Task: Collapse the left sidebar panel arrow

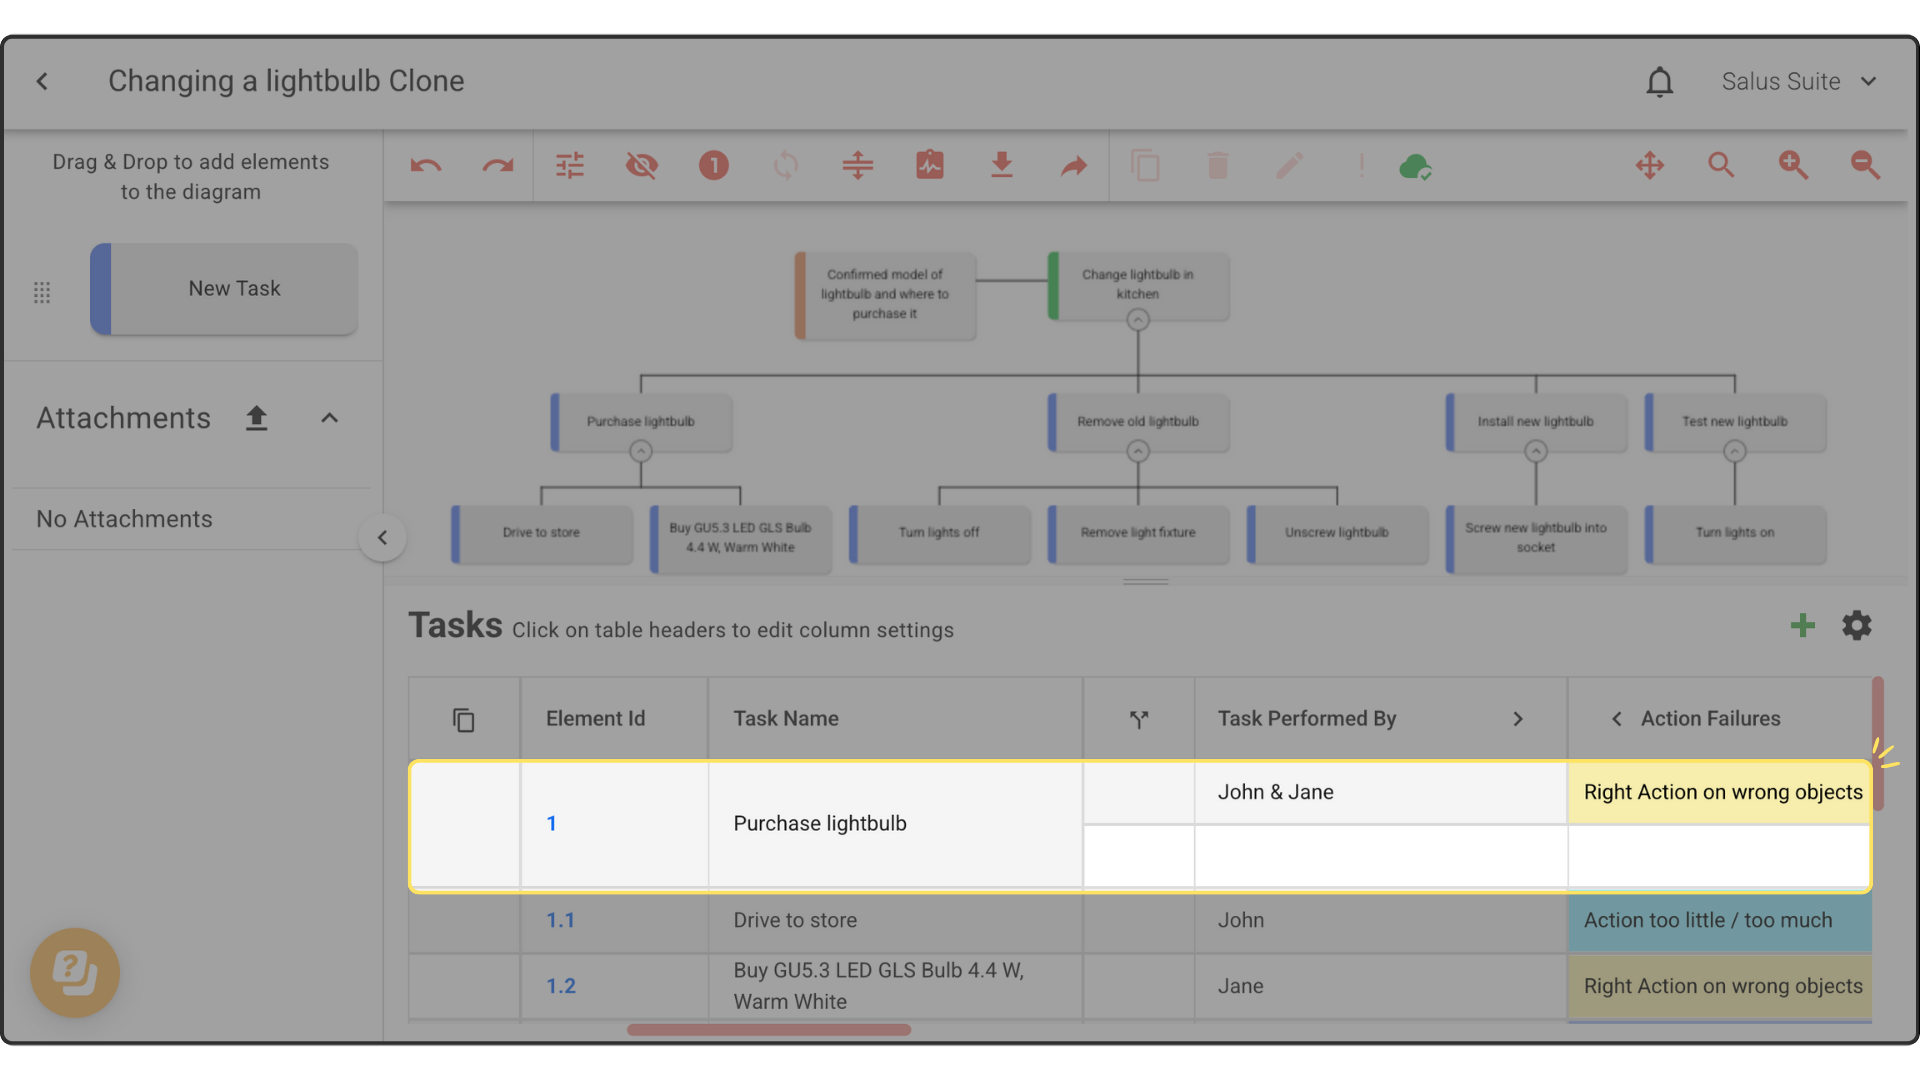Action: pos(382,538)
